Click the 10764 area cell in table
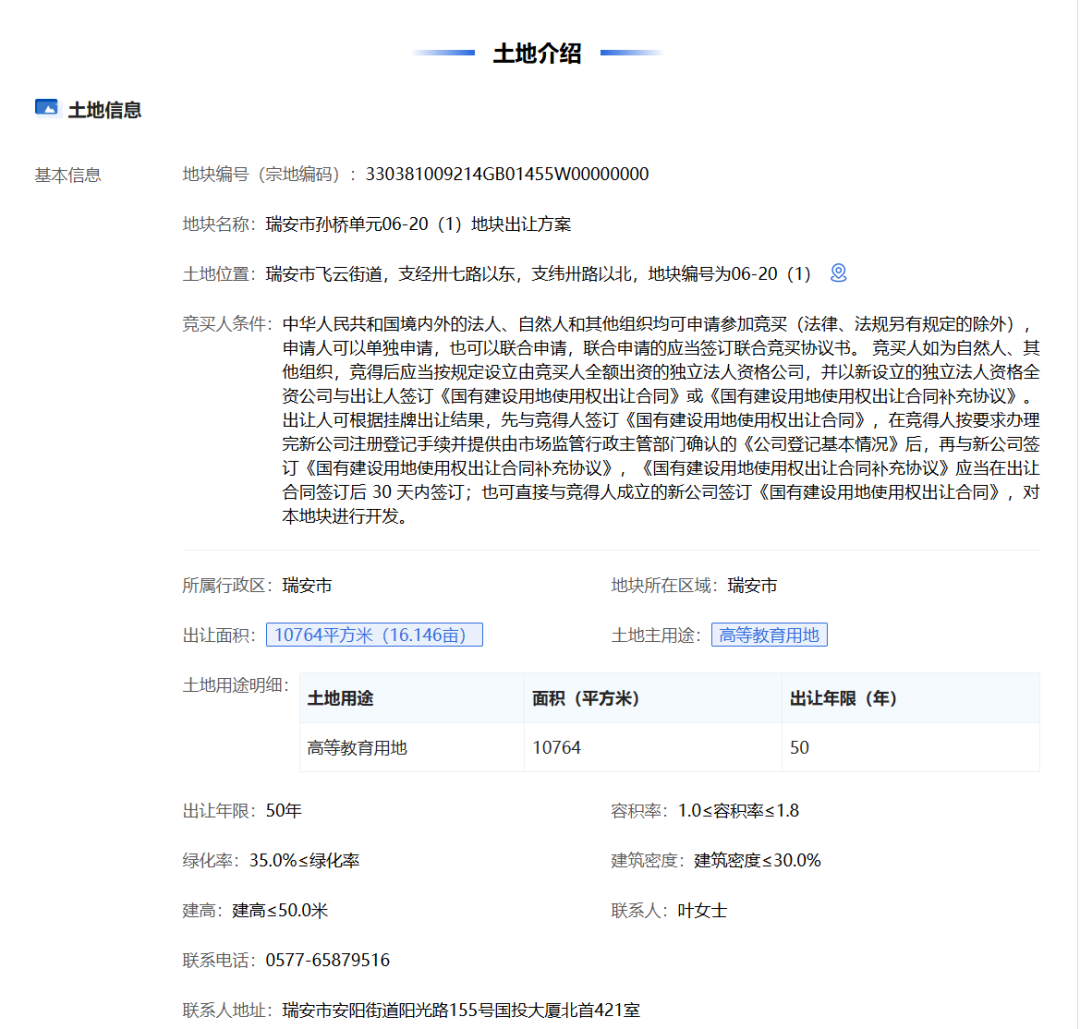This screenshot has width=1080, height=1029. click(556, 747)
